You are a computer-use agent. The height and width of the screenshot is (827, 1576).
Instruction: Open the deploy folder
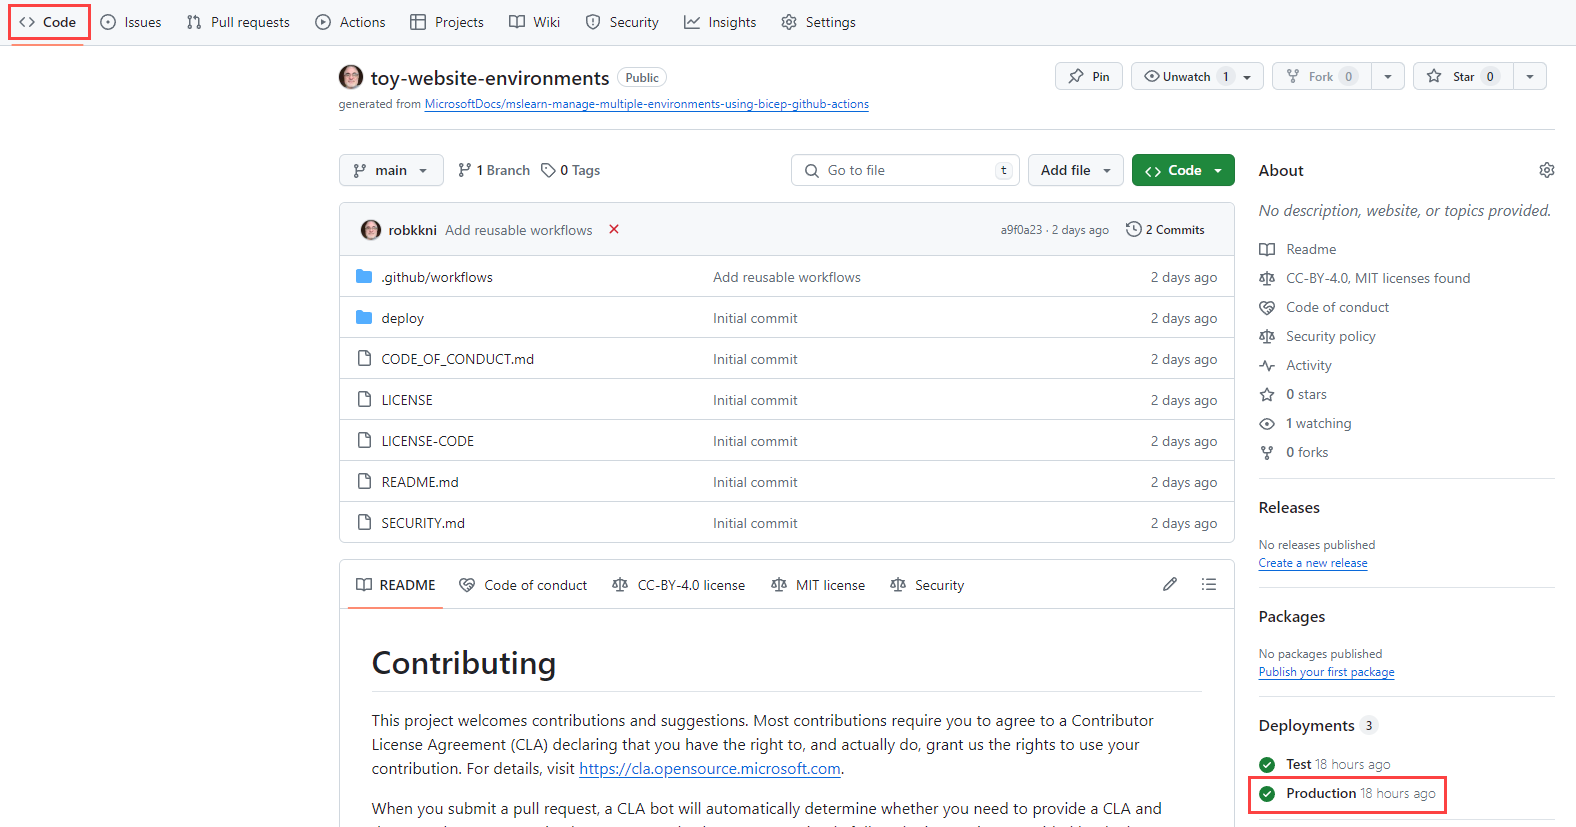[x=403, y=318]
